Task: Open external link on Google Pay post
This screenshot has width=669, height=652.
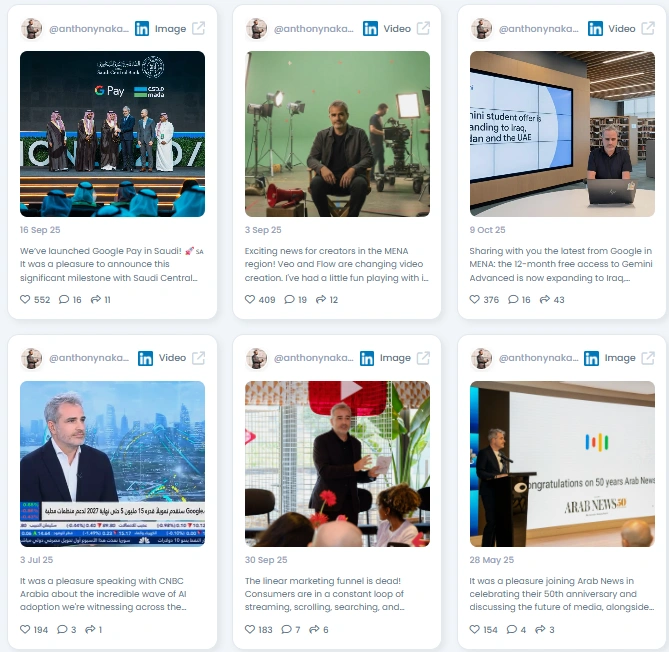Action: click(198, 29)
